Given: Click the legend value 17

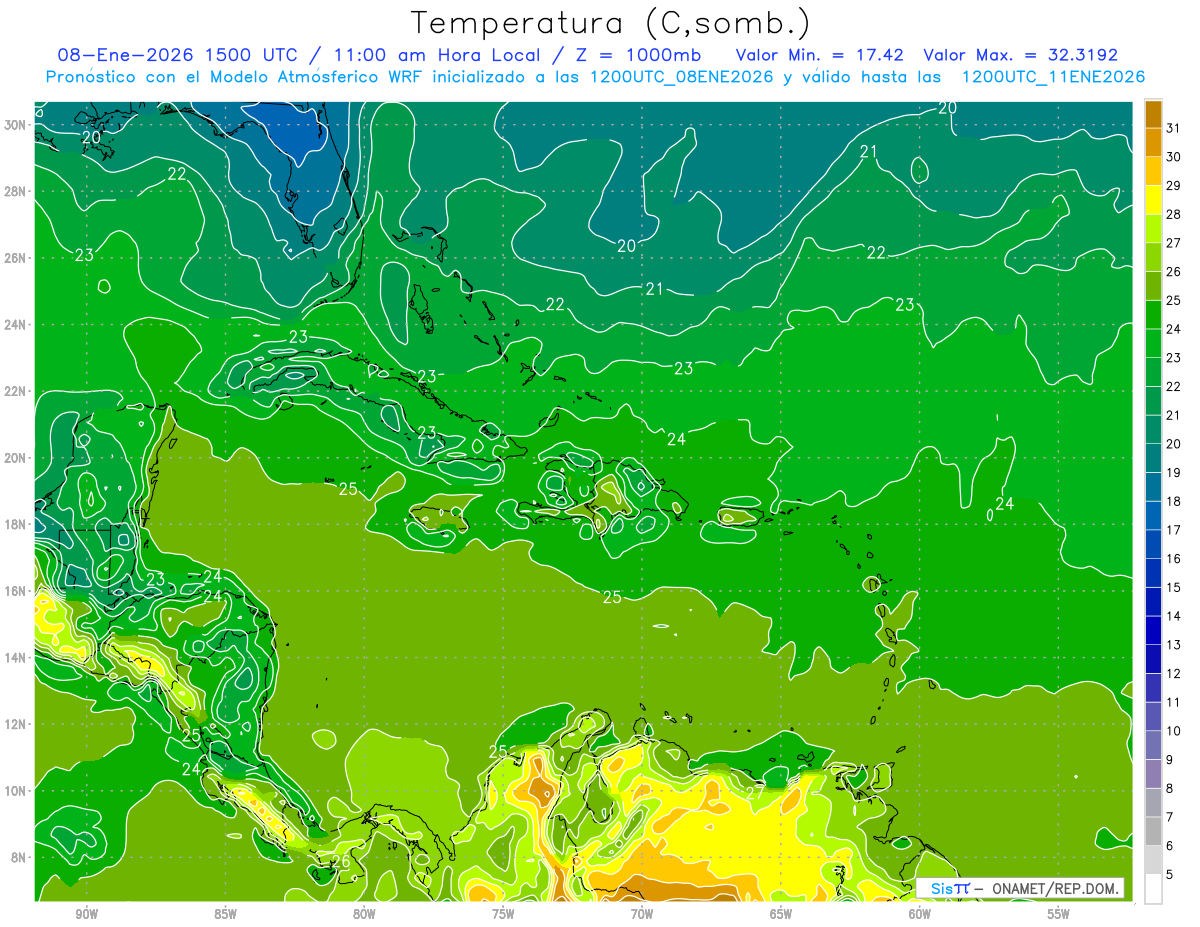Looking at the screenshot, I should [1173, 530].
